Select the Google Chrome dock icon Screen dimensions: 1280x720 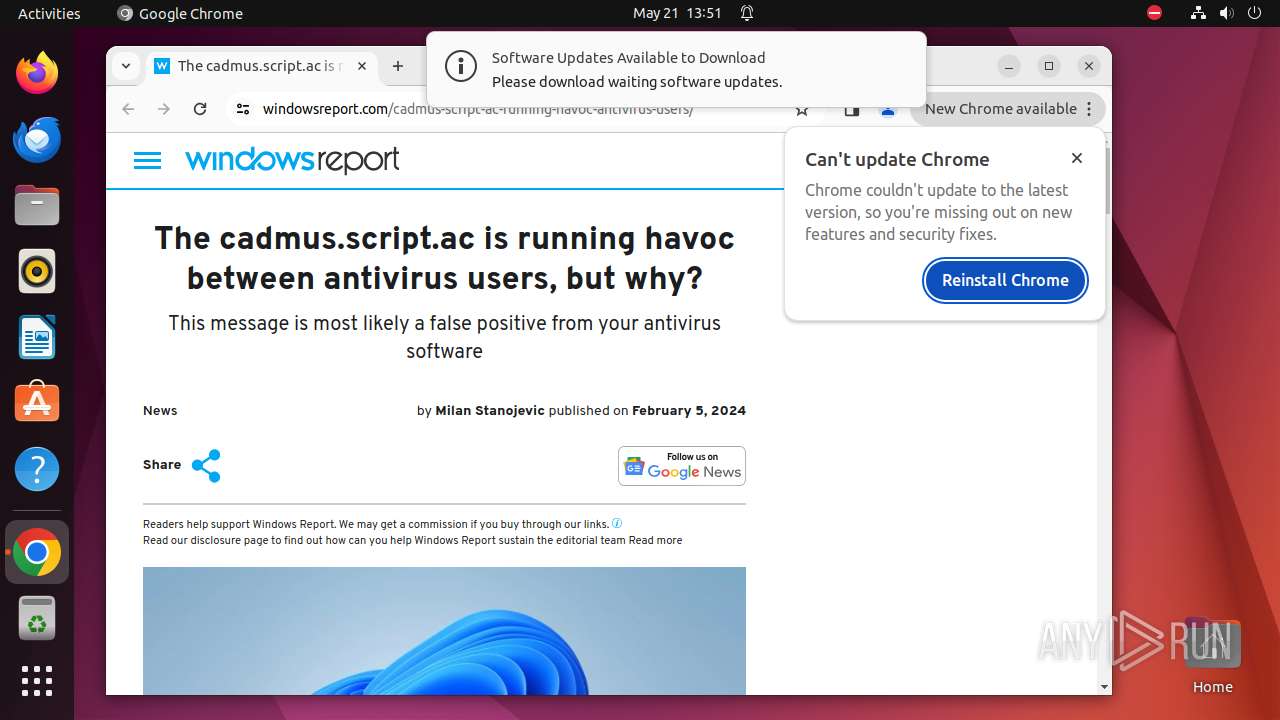pos(37,552)
